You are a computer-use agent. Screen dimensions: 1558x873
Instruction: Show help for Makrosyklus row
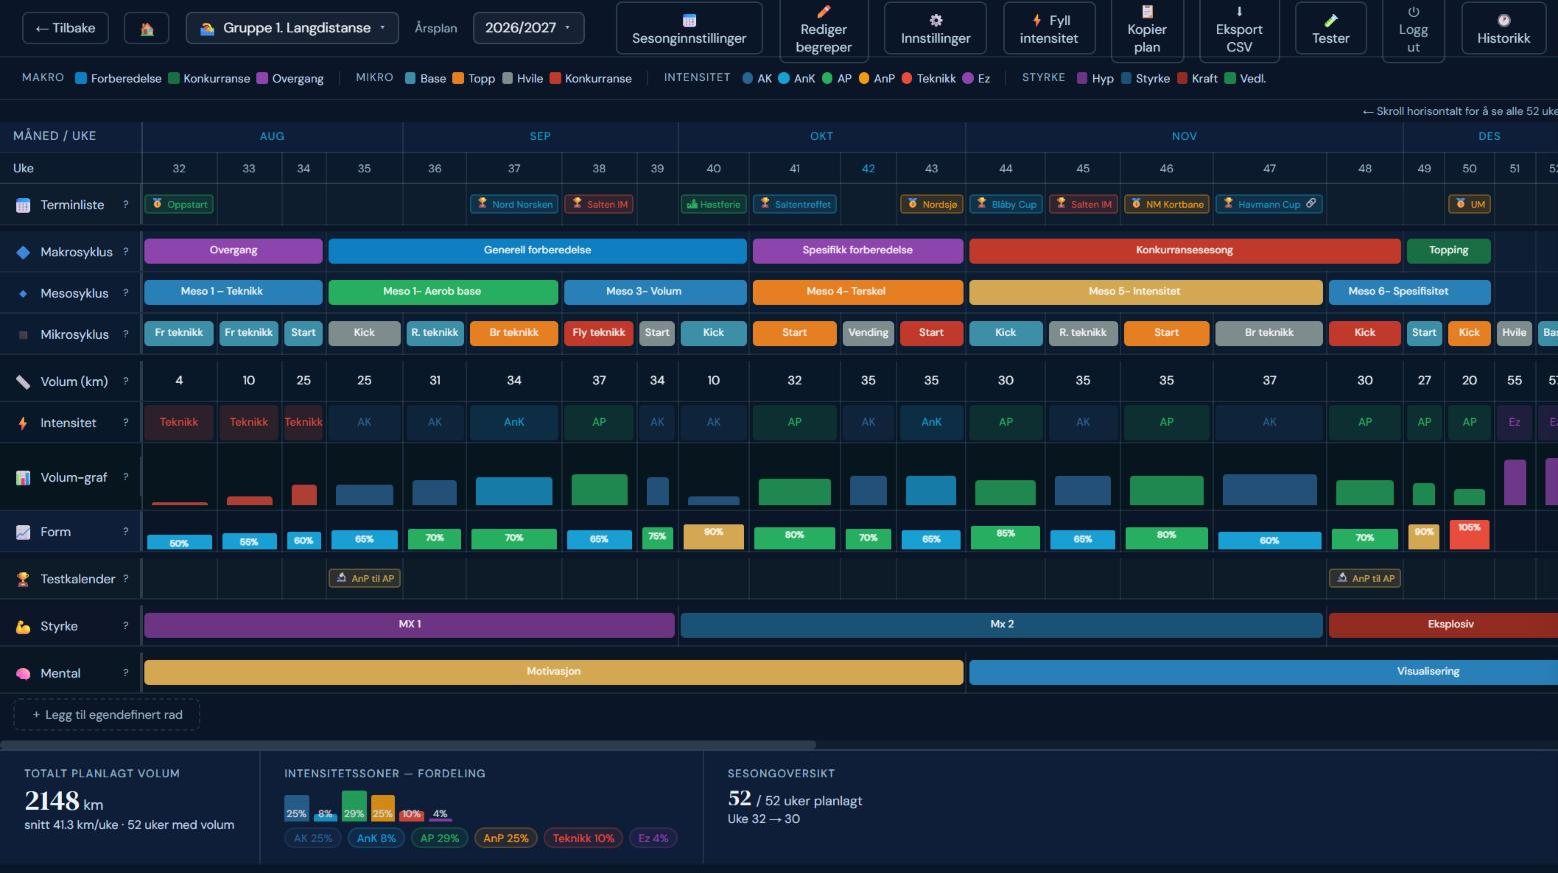pyautogui.click(x=125, y=252)
